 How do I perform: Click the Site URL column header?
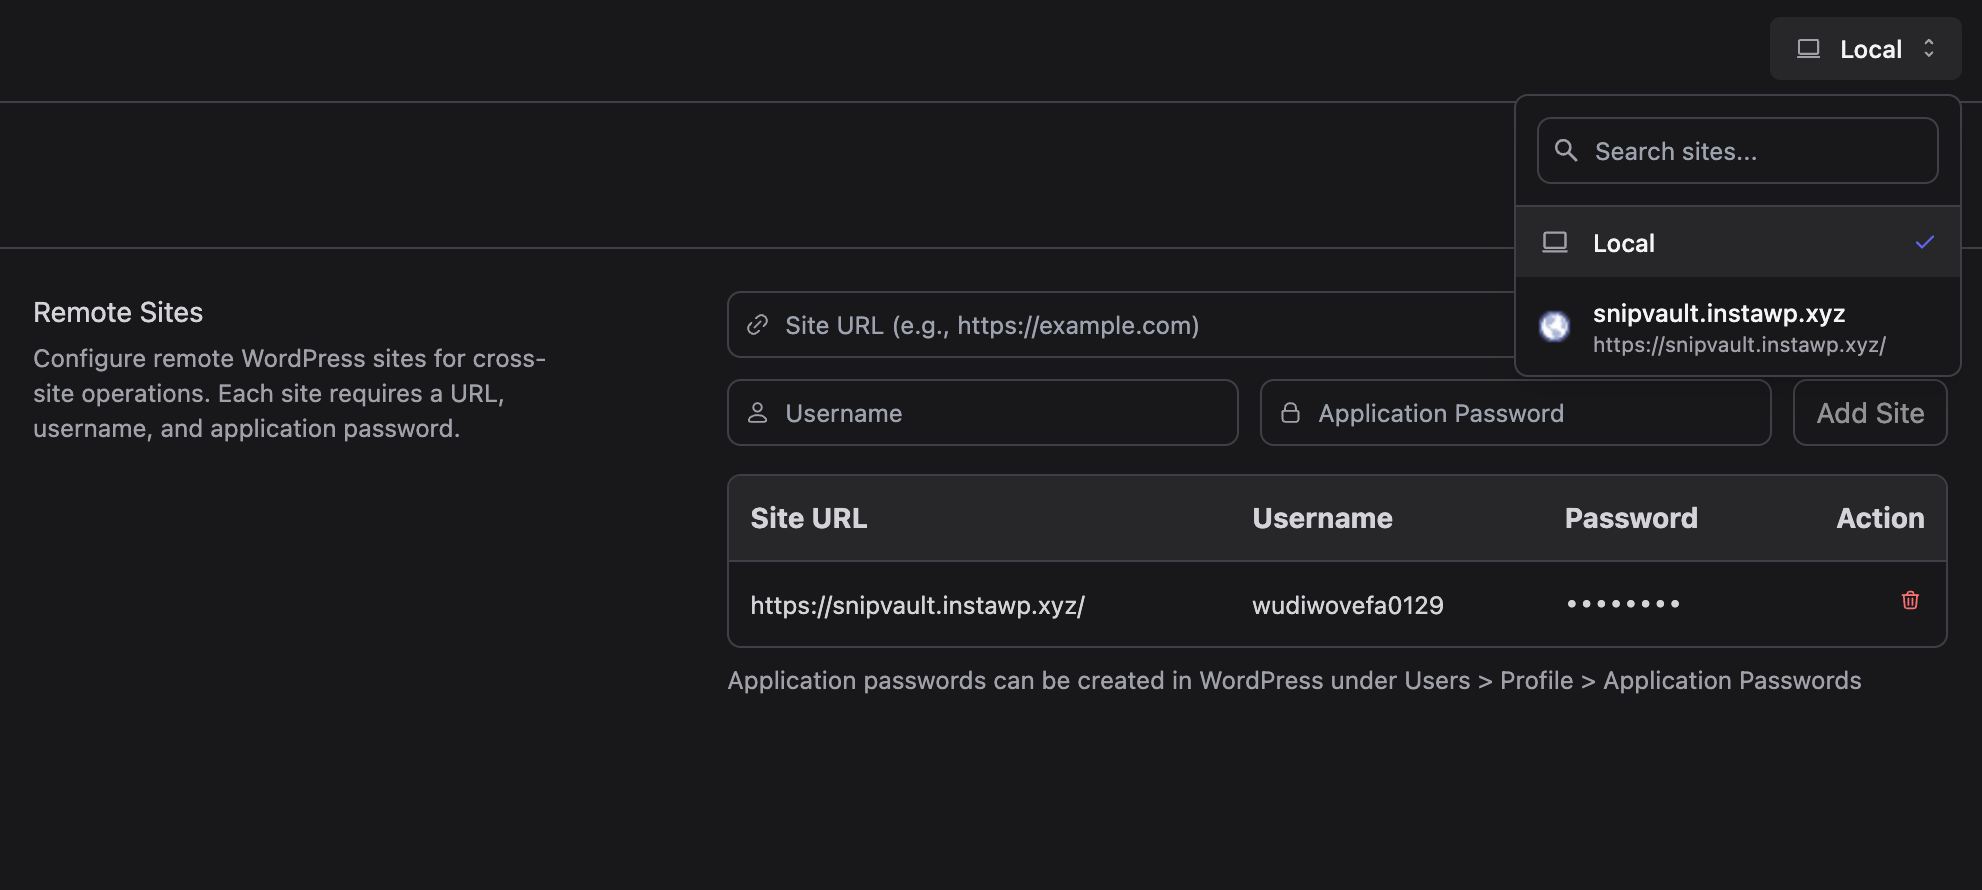[809, 518]
